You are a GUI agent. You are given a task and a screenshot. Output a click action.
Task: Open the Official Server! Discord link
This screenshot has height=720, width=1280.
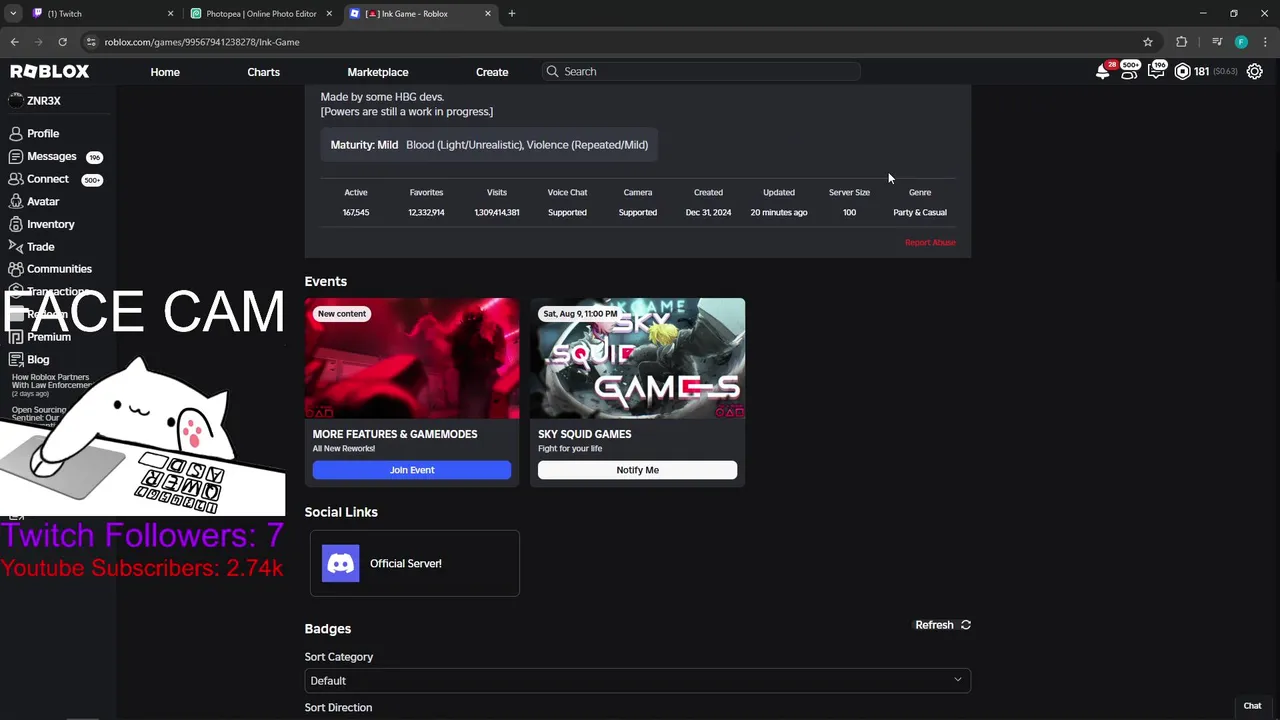pyautogui.click(x=415, y=563)
